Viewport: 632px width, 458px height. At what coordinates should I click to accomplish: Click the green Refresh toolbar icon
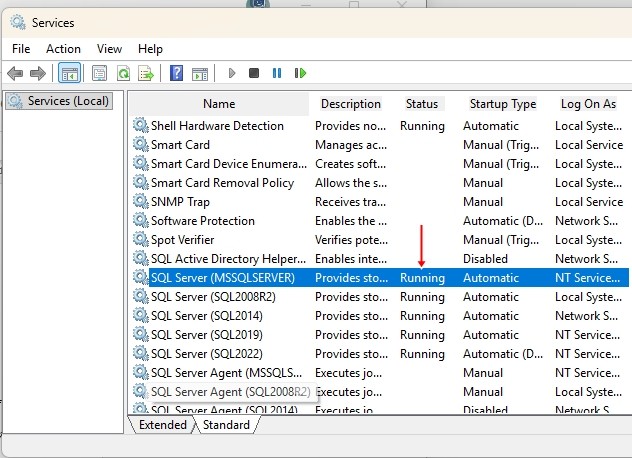pos(123,73)
